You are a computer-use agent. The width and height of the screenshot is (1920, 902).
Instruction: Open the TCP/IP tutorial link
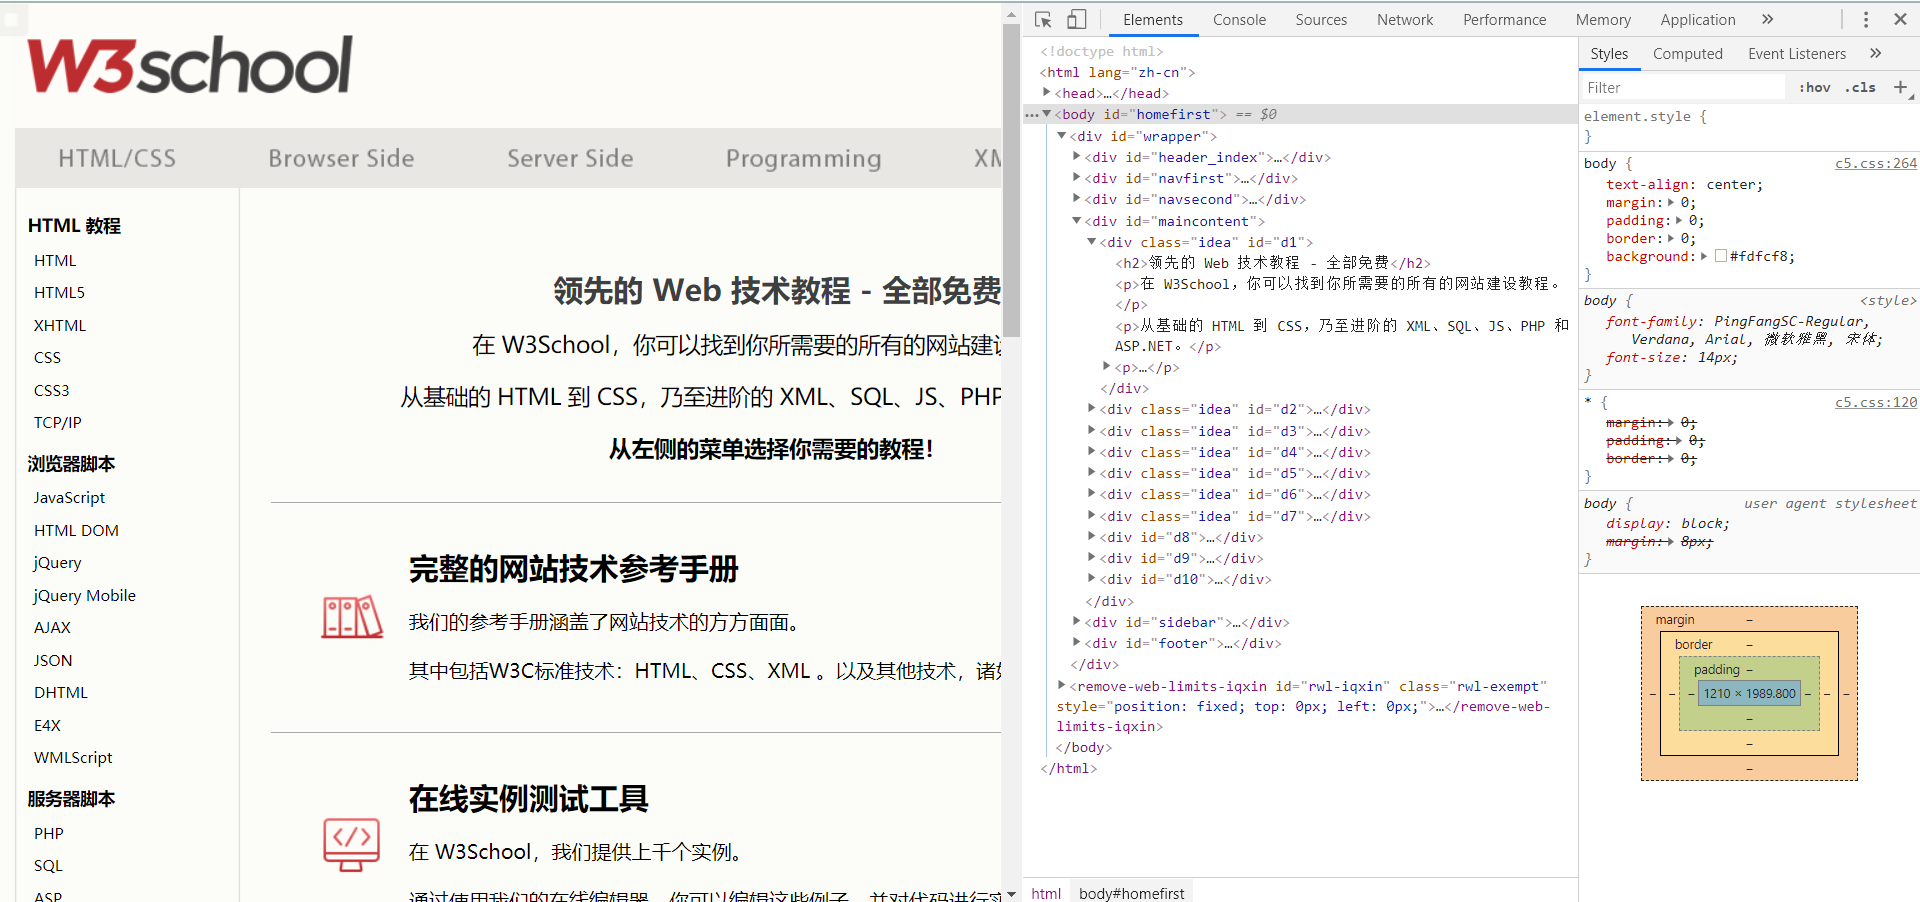coord(57,422)
